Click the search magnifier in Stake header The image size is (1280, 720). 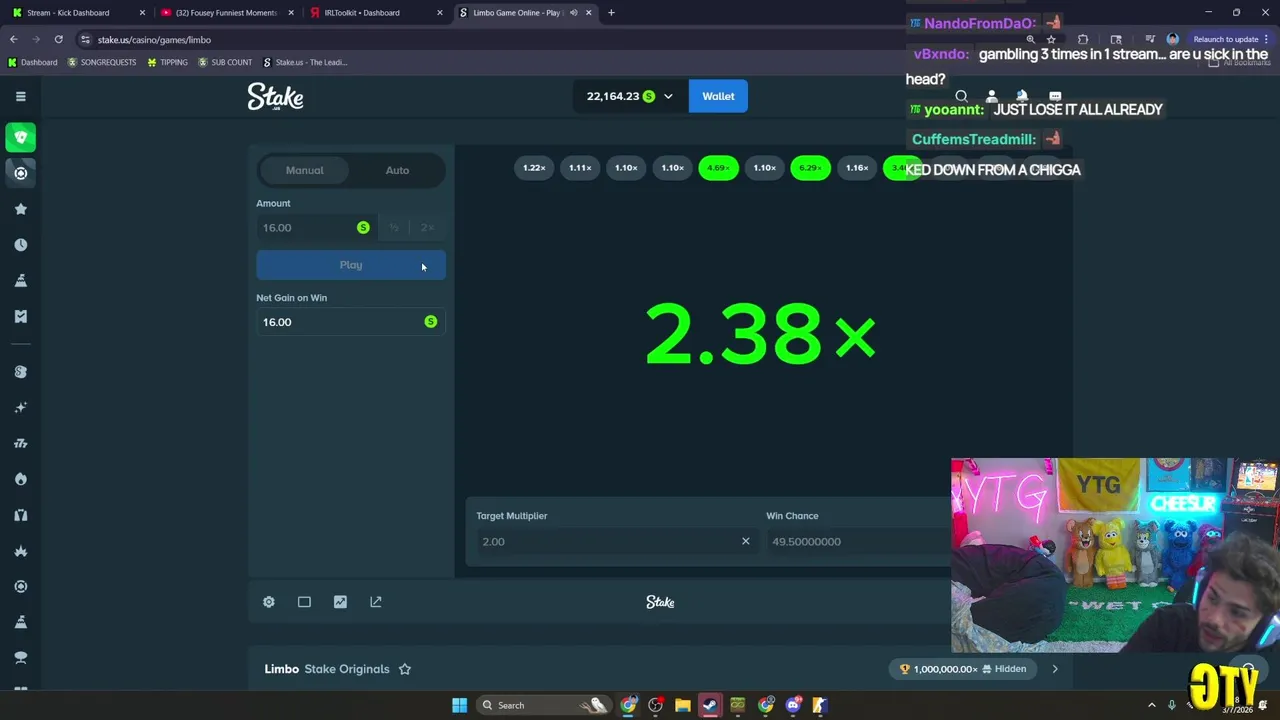coord(961,97)
